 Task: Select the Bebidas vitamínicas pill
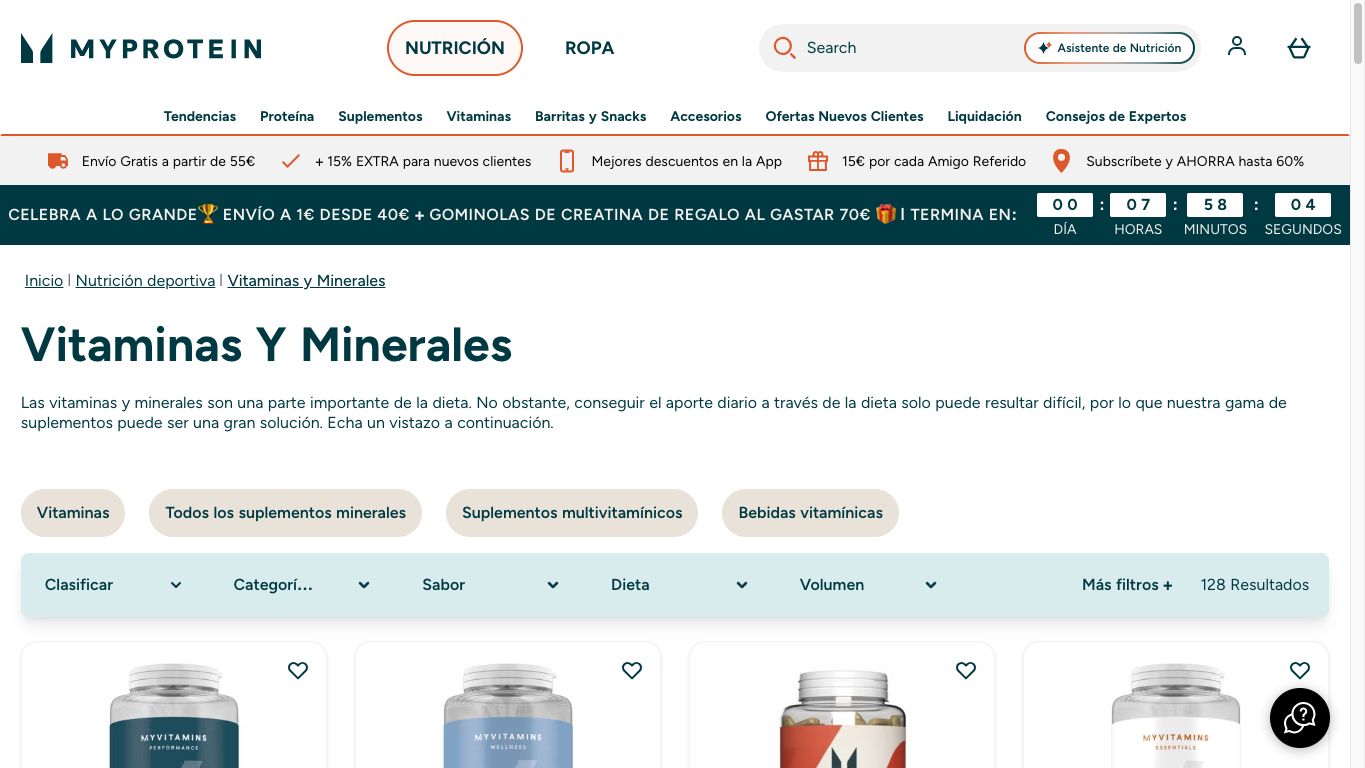[x=811, y=513]
